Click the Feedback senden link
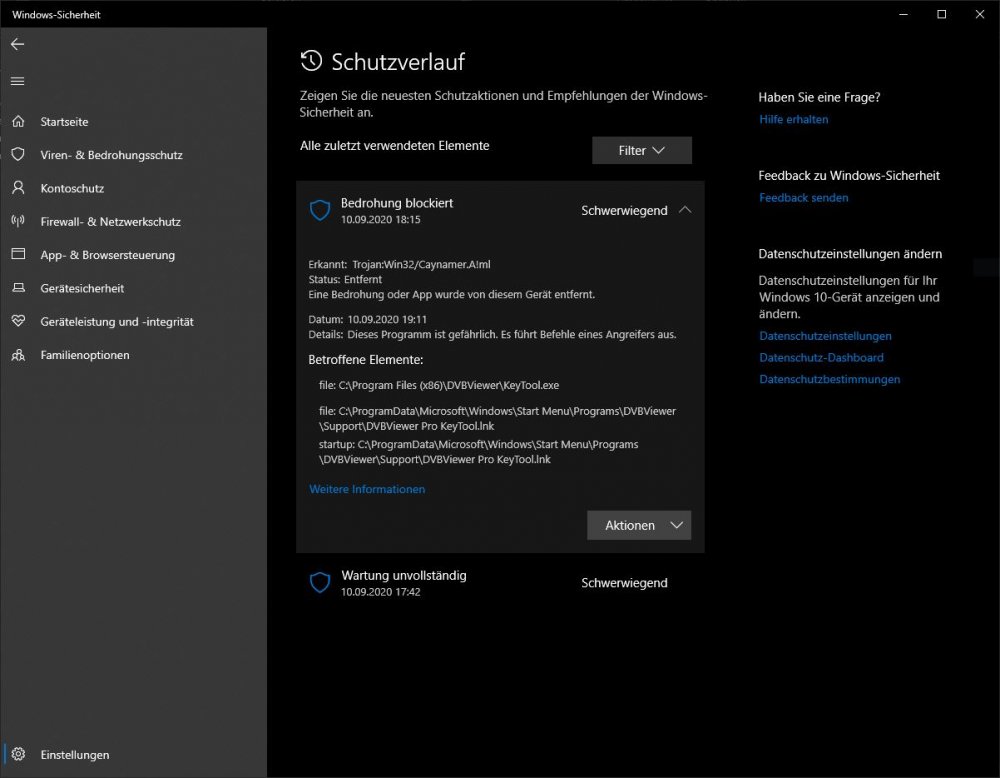 (803, 197)
